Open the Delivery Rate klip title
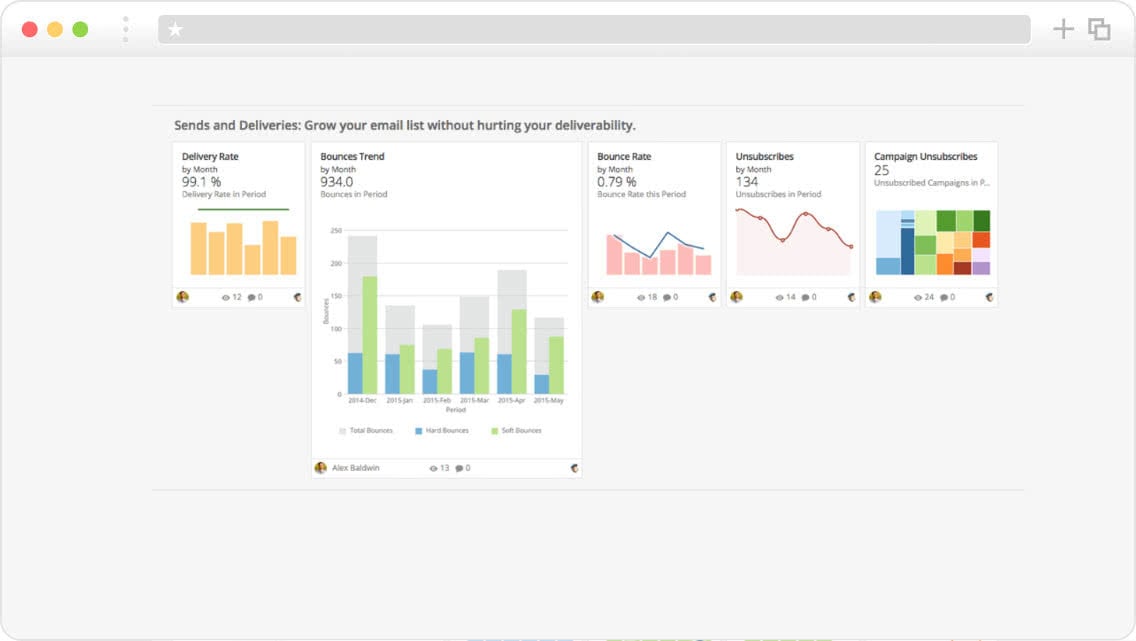 tap(210, 156)
